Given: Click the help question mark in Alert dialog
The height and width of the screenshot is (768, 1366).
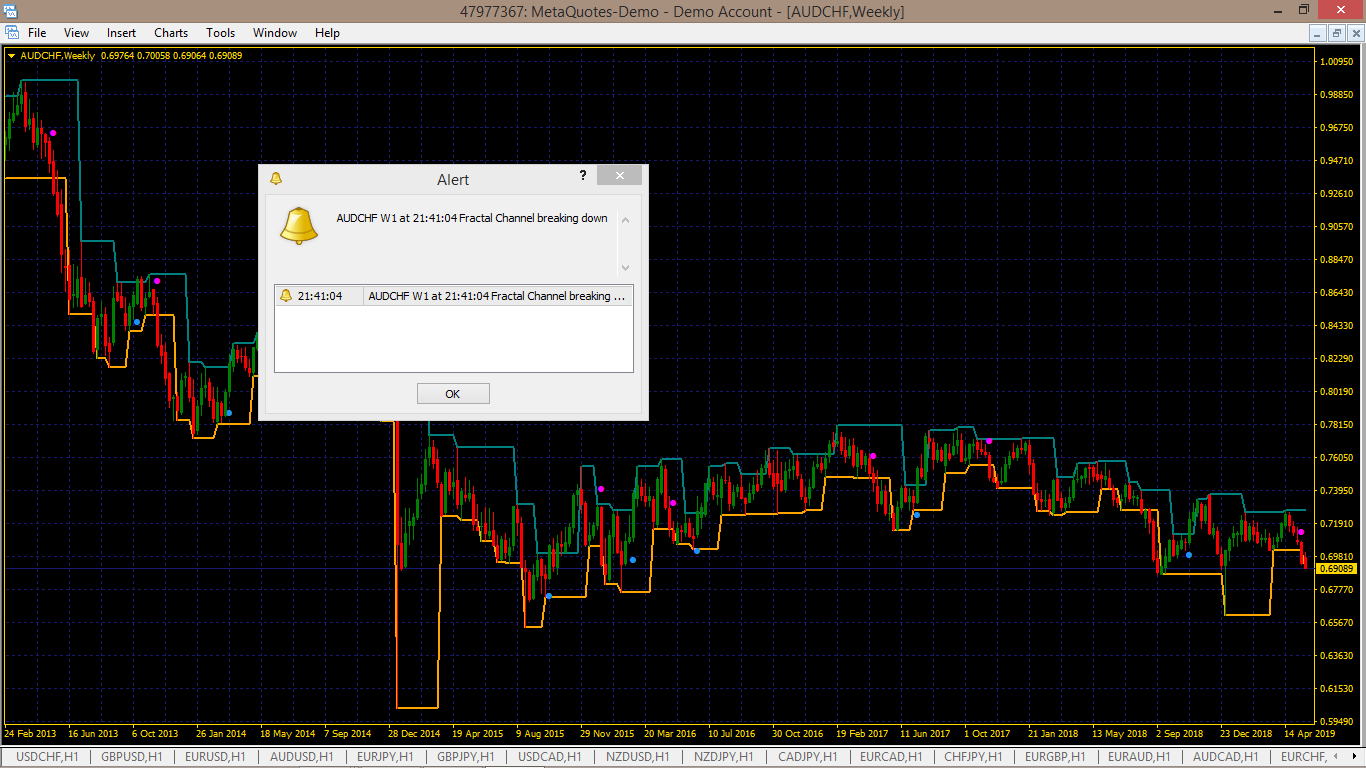Looking at the screenshot, I should point(583,175).
